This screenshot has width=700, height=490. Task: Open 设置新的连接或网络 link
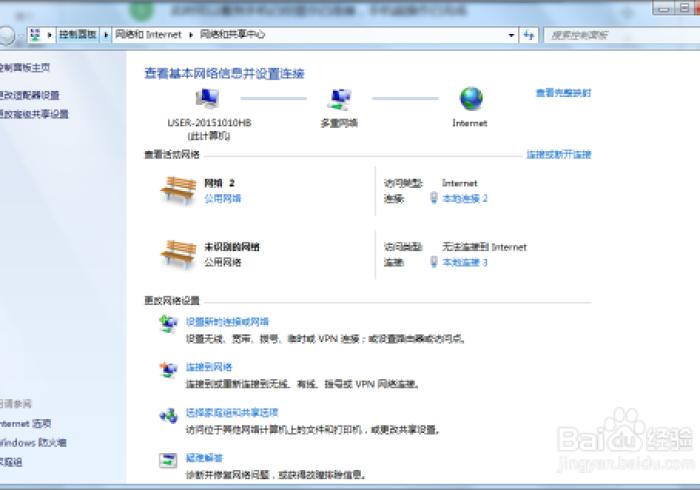point(227,322)
